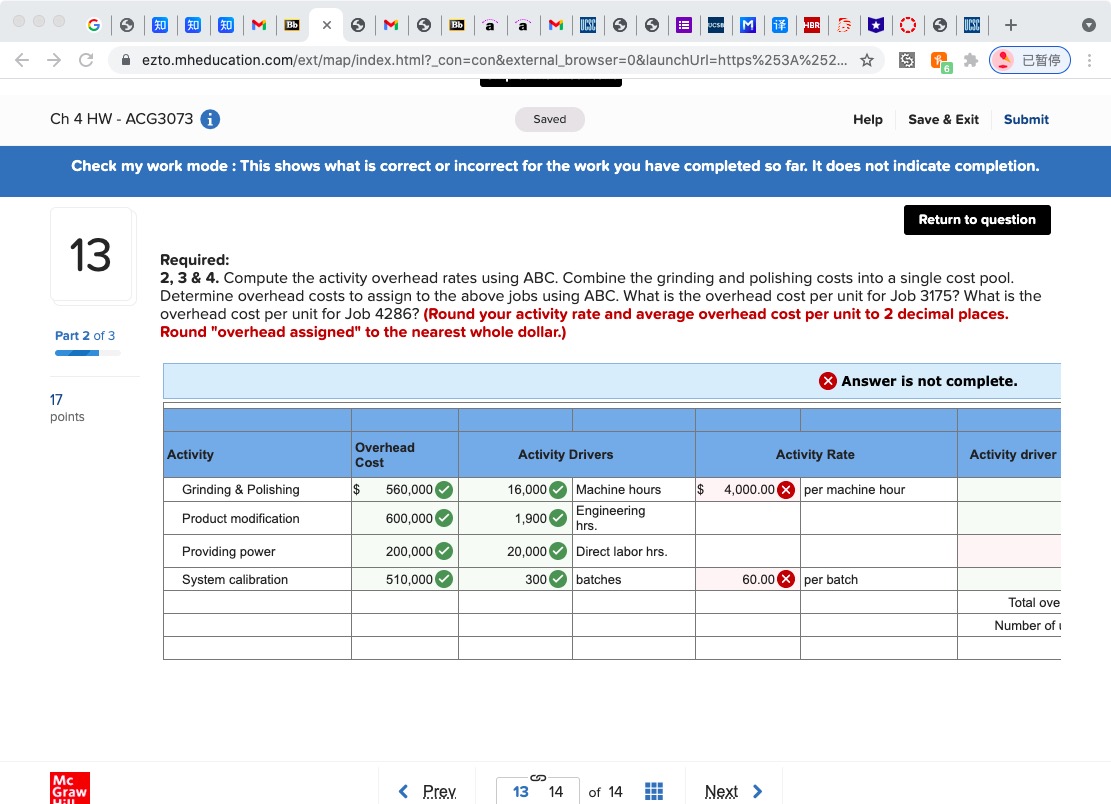Click the red X on 4,000.00 rate

(x=786, y=489)
